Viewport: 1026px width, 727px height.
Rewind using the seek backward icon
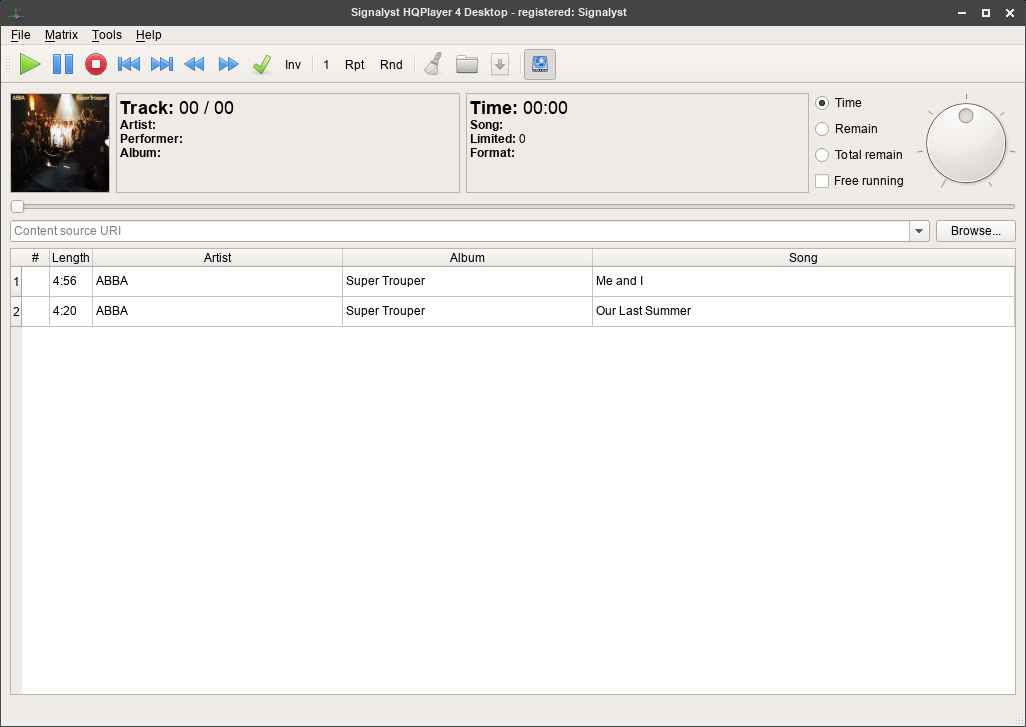tap(195, 65)
